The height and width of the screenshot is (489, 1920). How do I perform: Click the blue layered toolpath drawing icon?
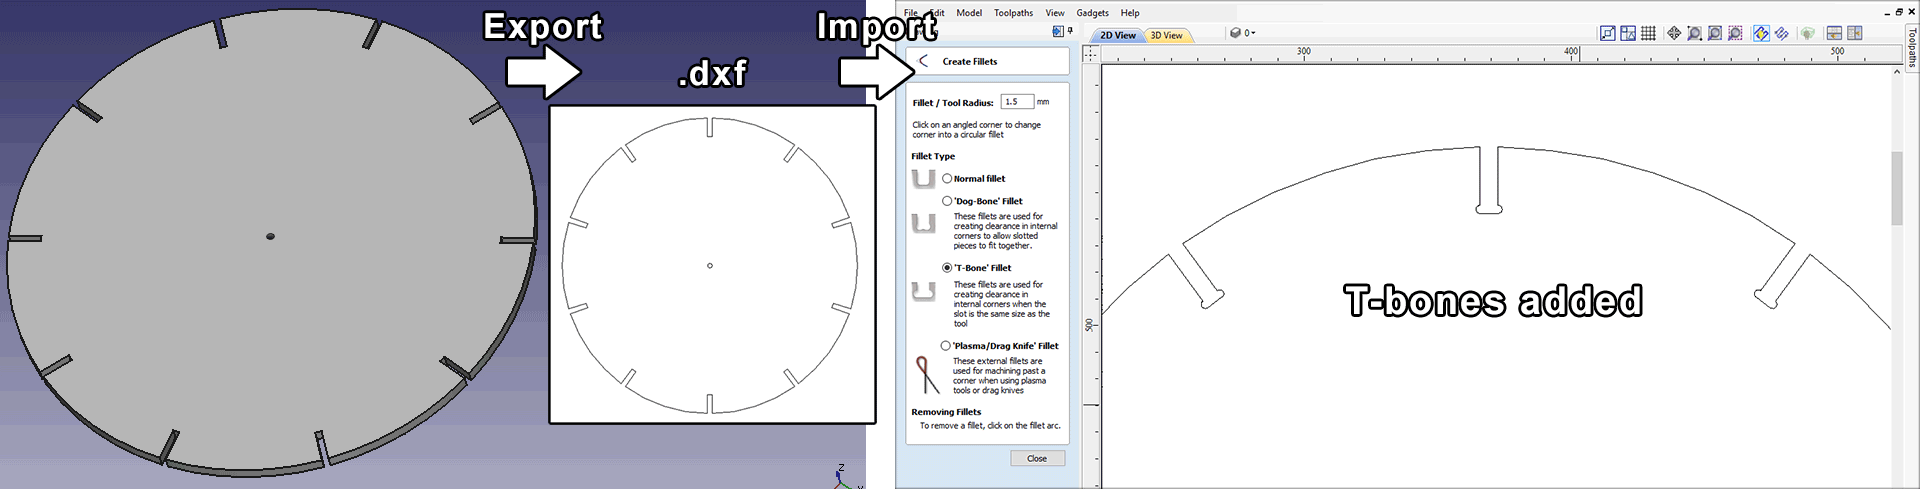click(1782, 33)
